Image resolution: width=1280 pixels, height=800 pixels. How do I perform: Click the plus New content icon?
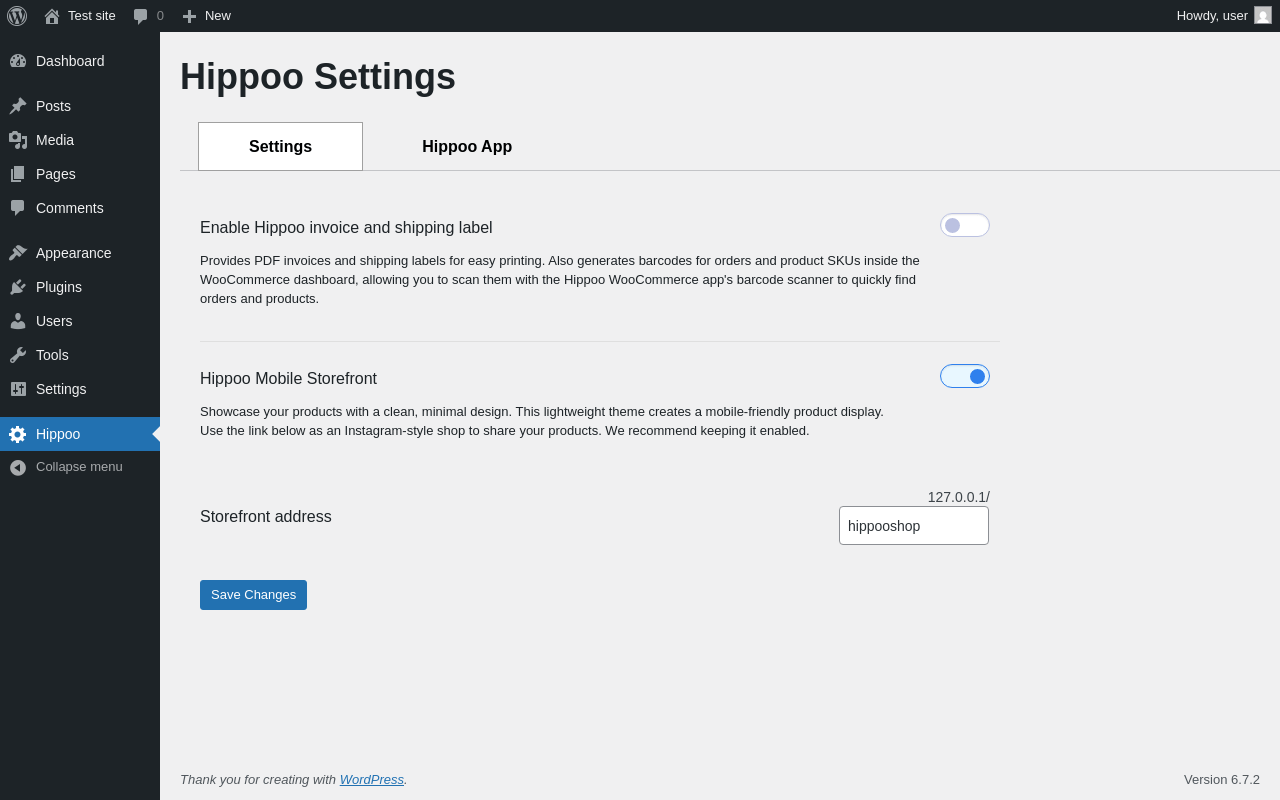tap(189, 16)
